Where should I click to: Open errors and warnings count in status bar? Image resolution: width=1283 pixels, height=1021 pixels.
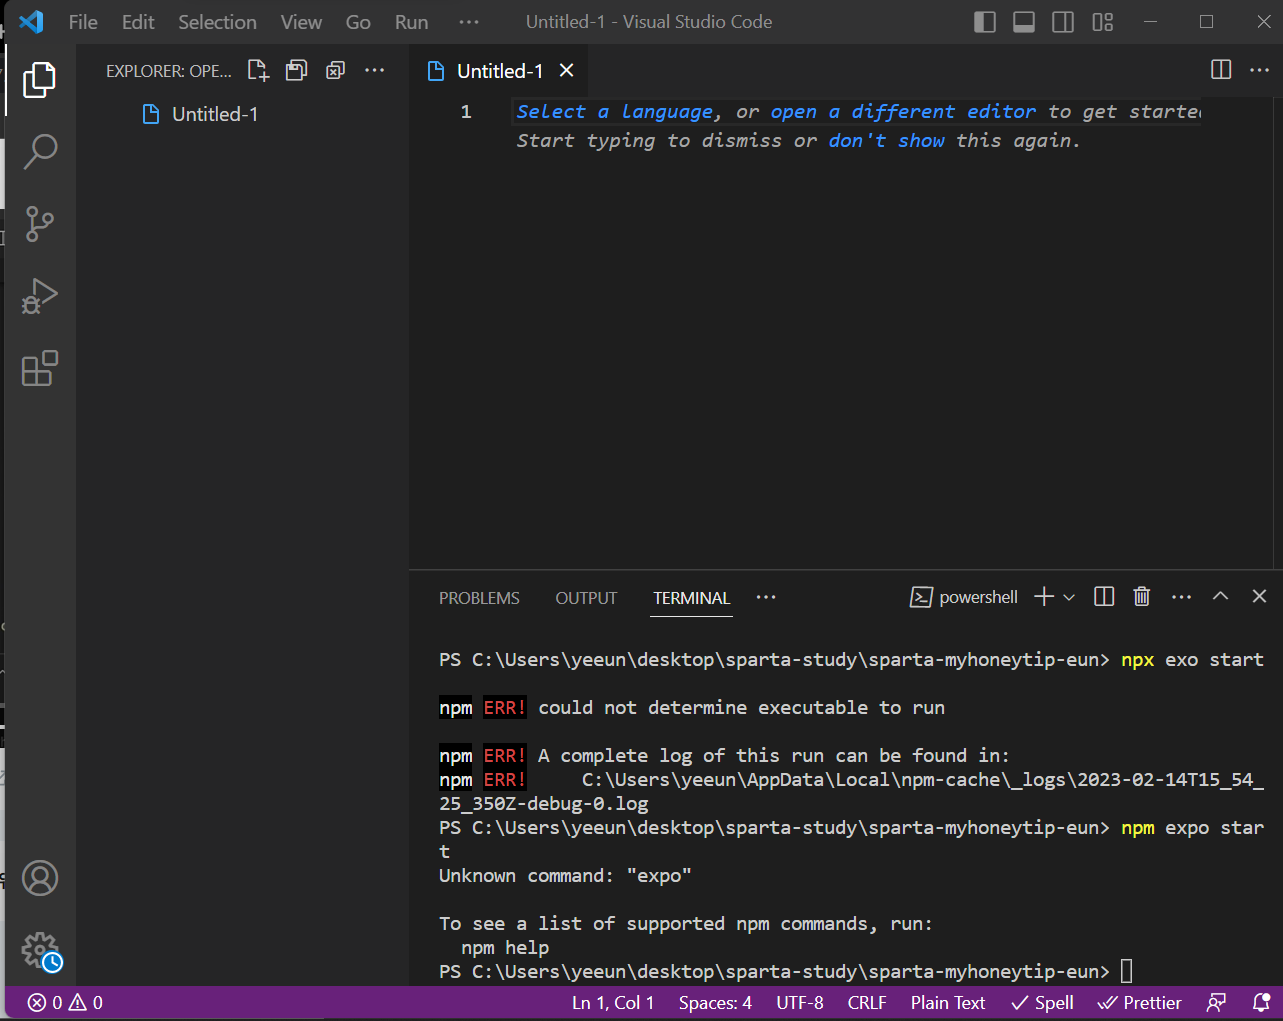coord(65,1003)
